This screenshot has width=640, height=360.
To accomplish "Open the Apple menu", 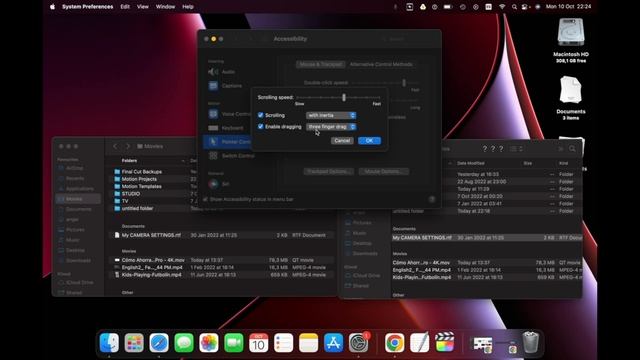I will tap(52, 7).
